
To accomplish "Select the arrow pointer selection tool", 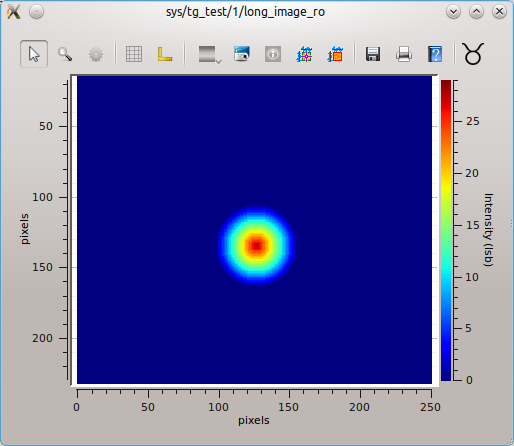I will click(34, 54).
